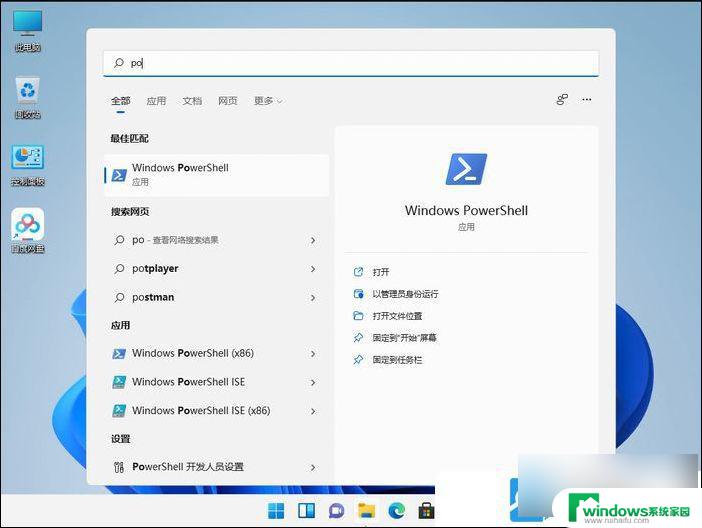Open Task View on the taskbar

tap(306, 511)
